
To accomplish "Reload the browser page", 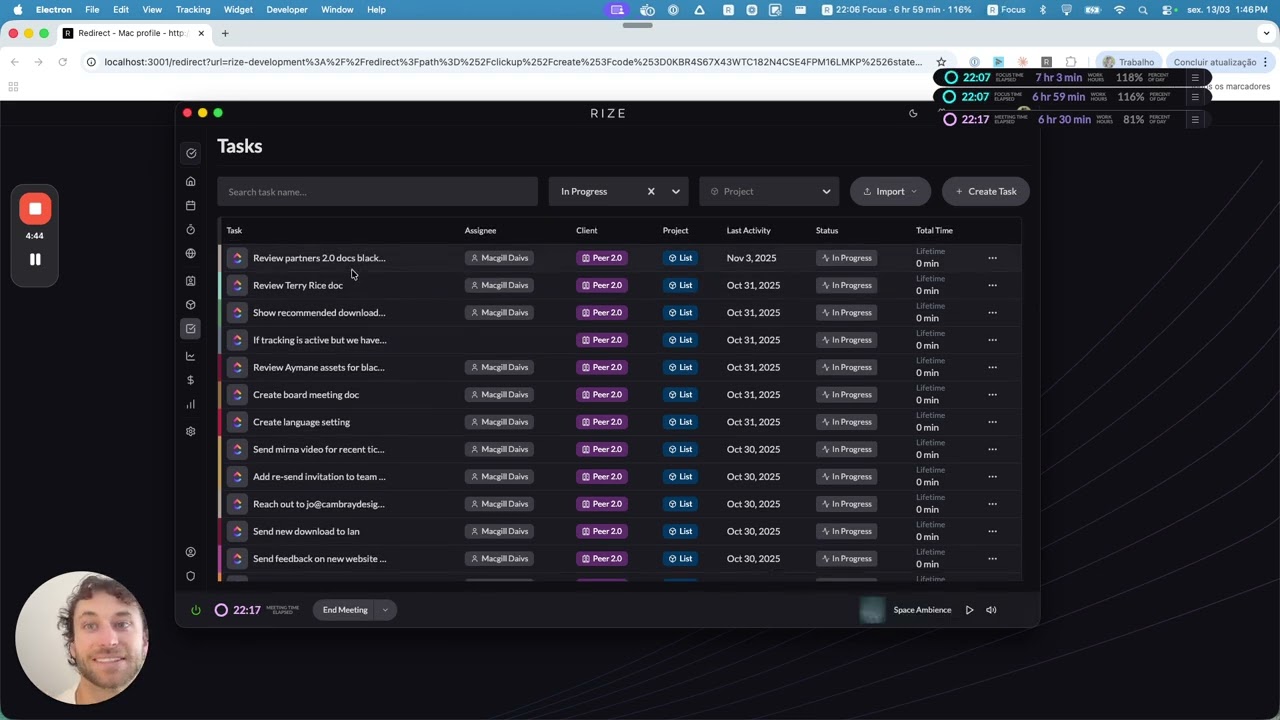I will click(x=62, y=62).
